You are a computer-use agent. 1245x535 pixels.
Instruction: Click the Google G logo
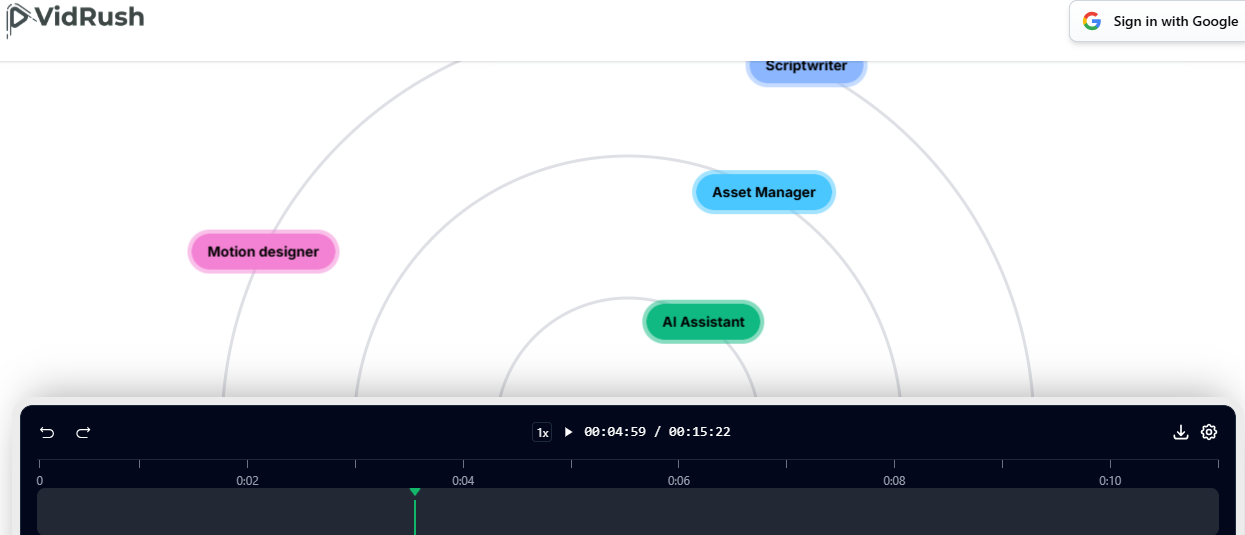pyautogui.click(x=1091, y=21)
